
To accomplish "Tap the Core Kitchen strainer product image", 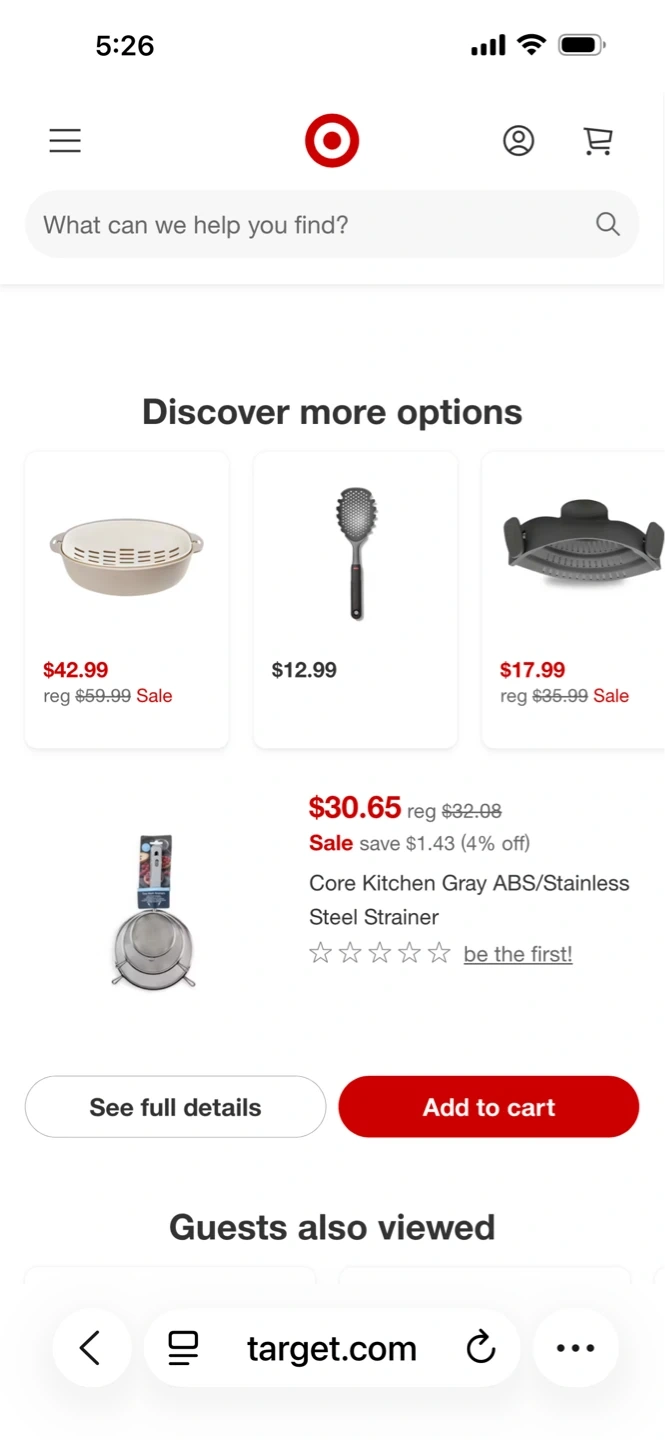I will pyautogui.click(x=154, y=912).
